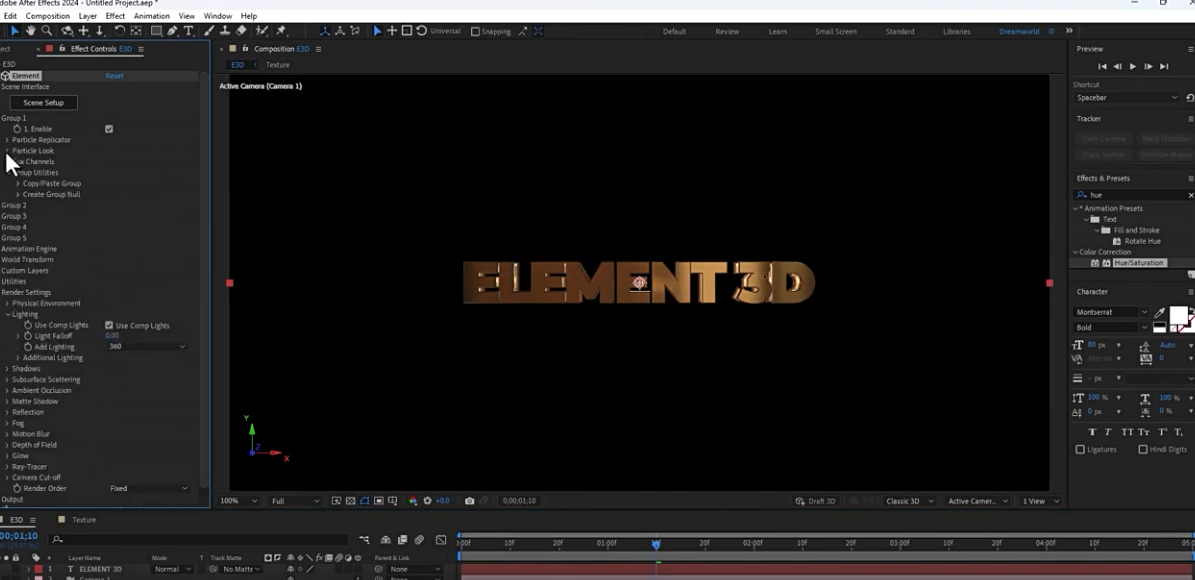This screenshot has height=580, width=1195.
Task: Click the white fill color swatch
Action: tap(1178, 315)
